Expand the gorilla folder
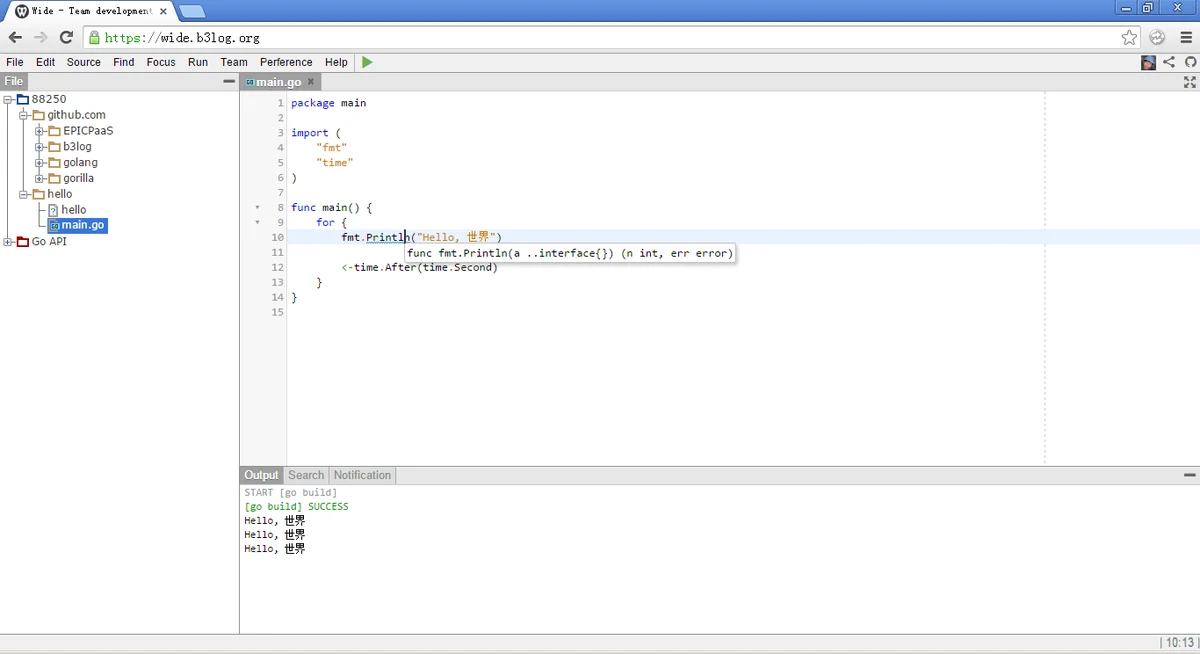1200x654 pixels. click(x=40, y=179)
